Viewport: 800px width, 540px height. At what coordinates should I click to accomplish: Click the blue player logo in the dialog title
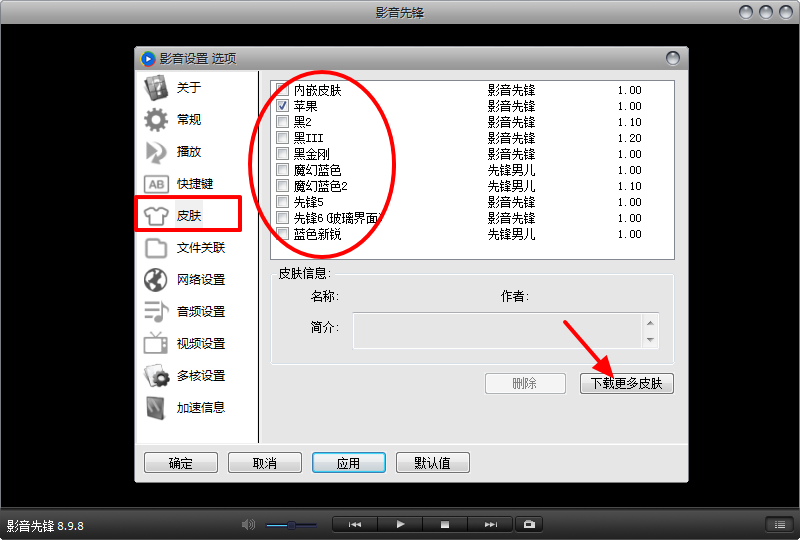[x=148, y=59]
